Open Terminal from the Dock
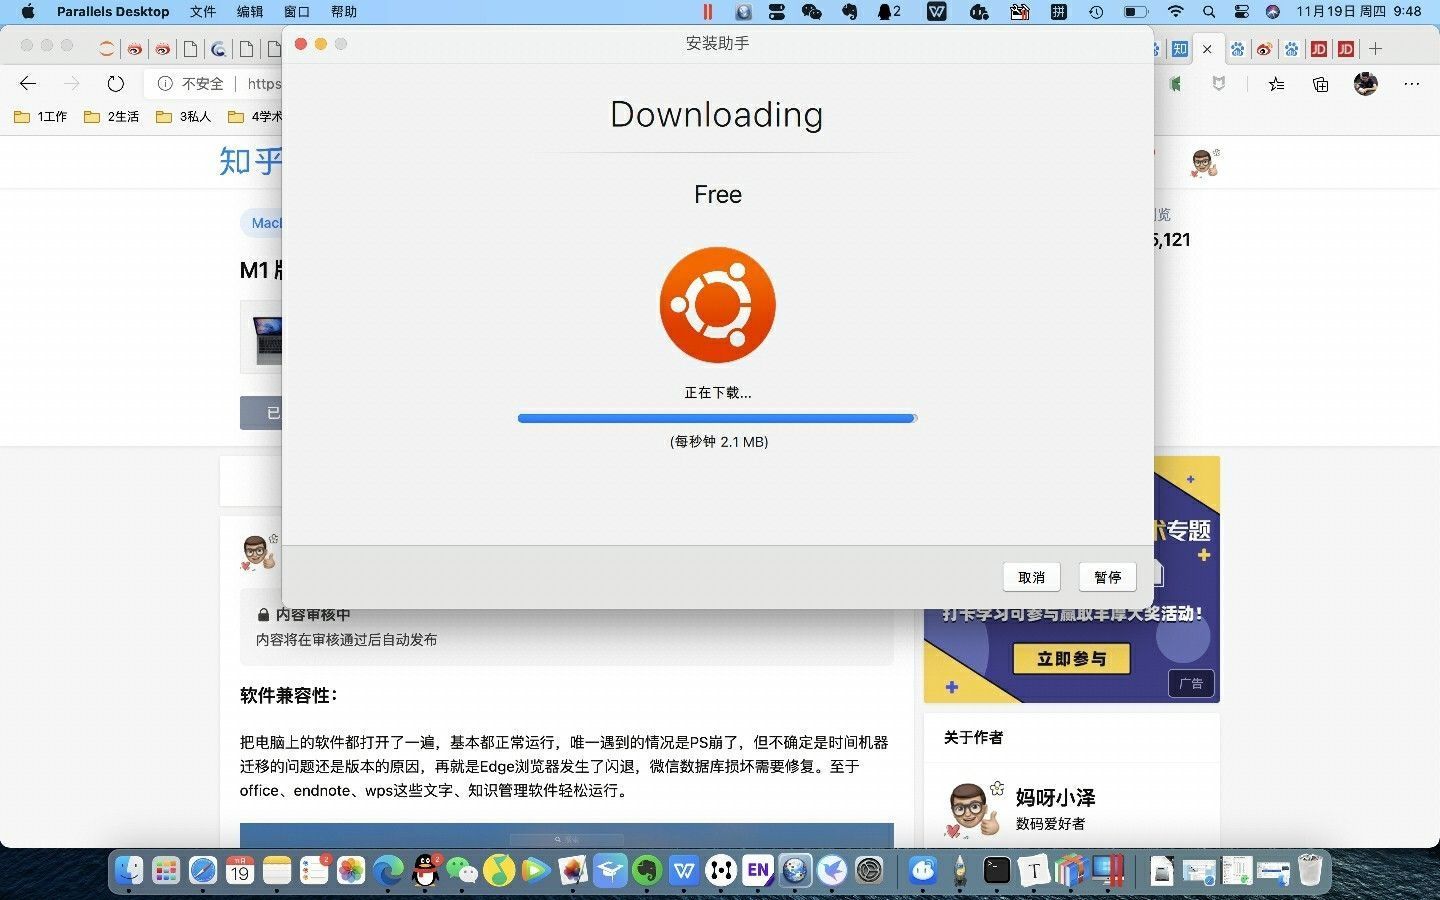Screen dimensions: 1440x900 [x=996, y=871]
